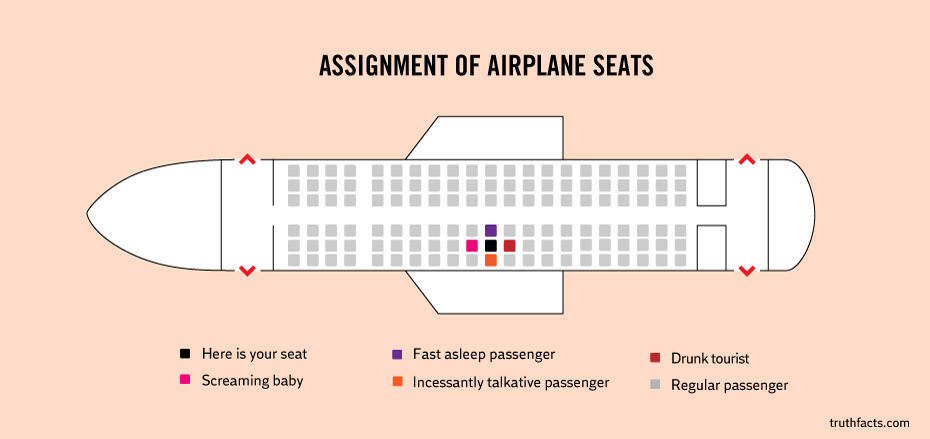The width and height of the screenshot is (930, 439).
Task: Click the pink screaming baby seat in cabin
Action: [472, 245]
